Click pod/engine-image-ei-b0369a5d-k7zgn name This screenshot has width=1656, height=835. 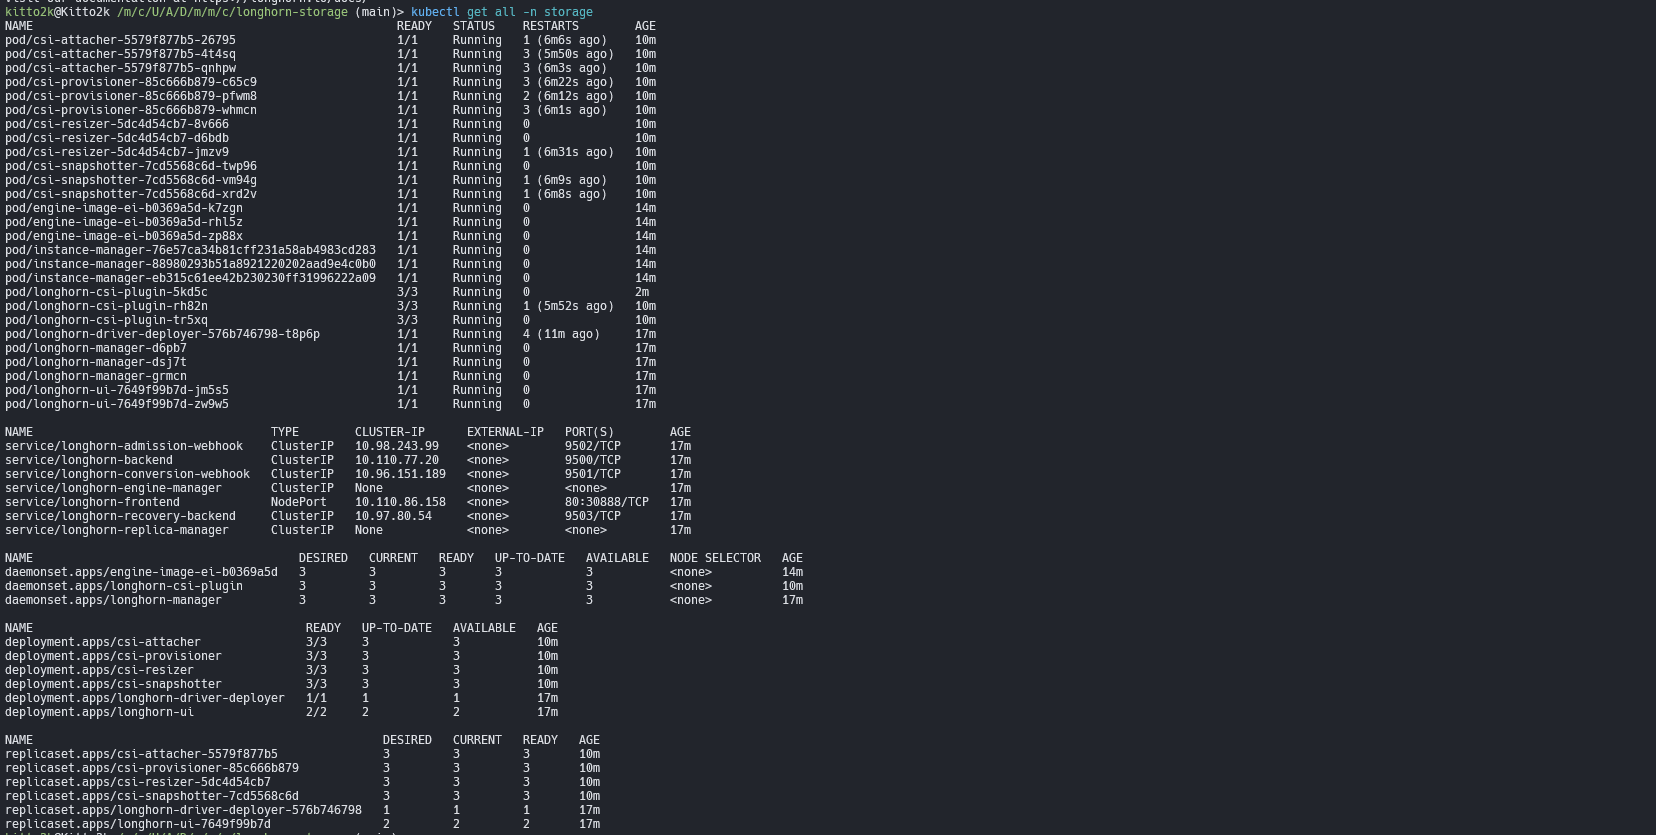point(124,208)
